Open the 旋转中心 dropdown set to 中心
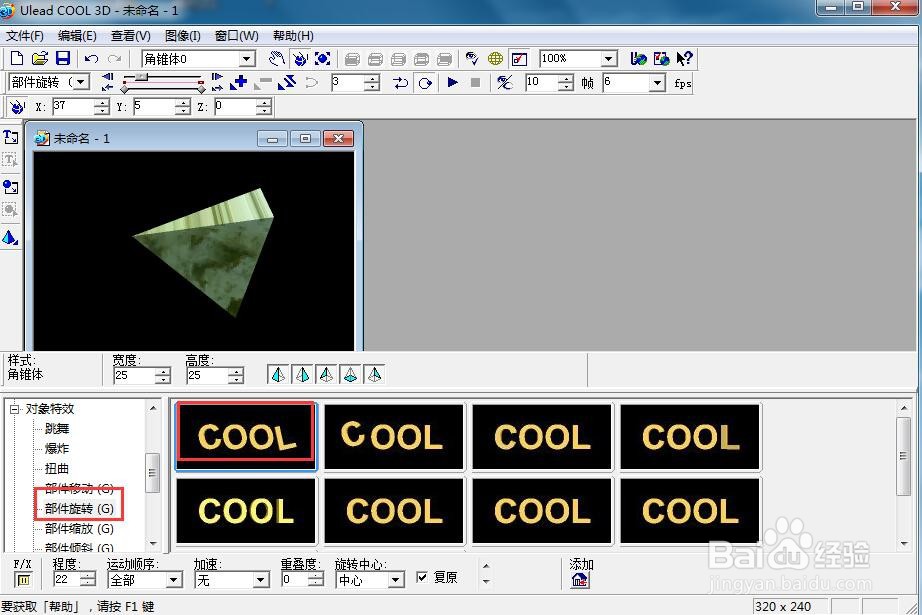This screenshot has height=615, width=922. [x=396, y=580]
